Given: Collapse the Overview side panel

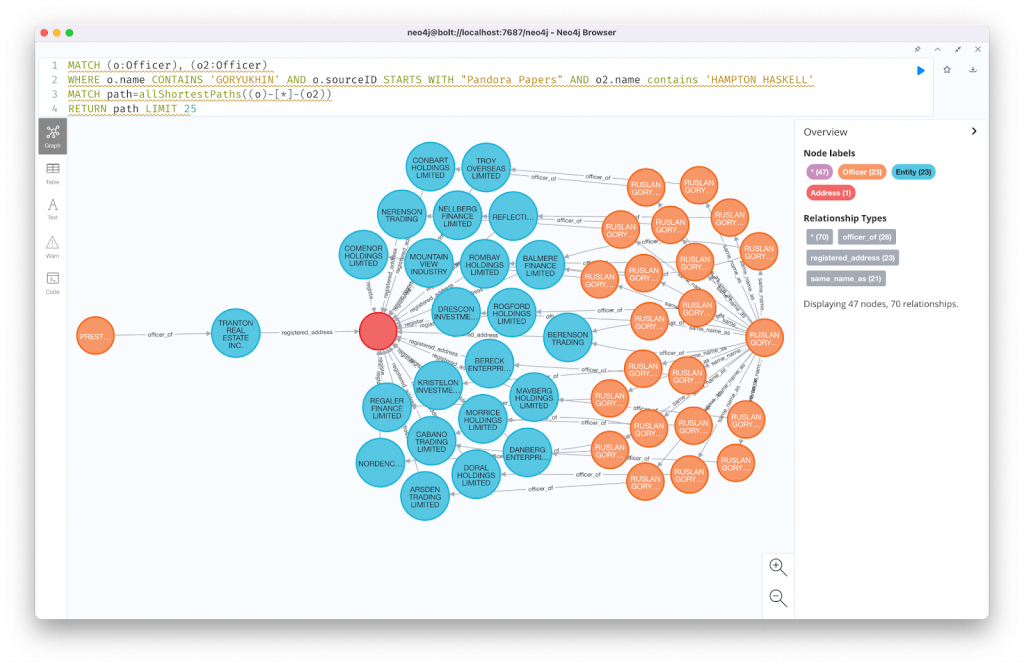Looking at the screenshot, I should pyautogui.click(x=975, y=130).
